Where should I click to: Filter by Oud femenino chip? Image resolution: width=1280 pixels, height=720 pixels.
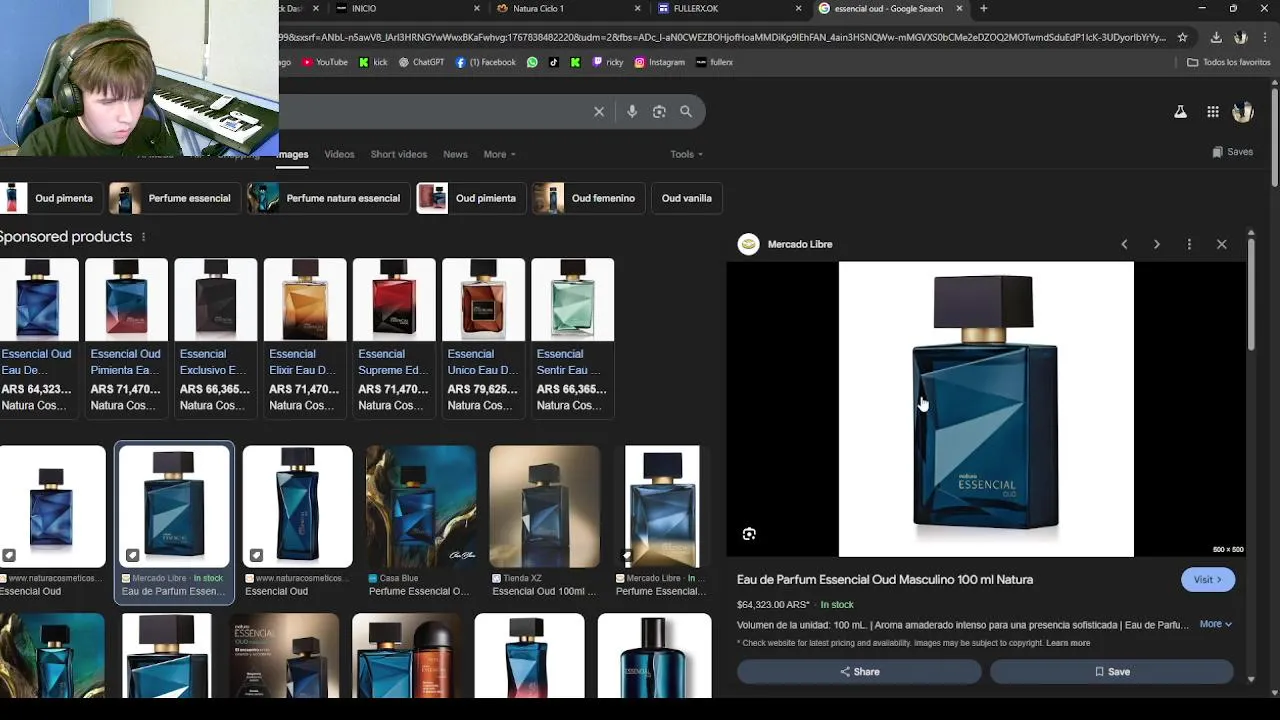588,198
